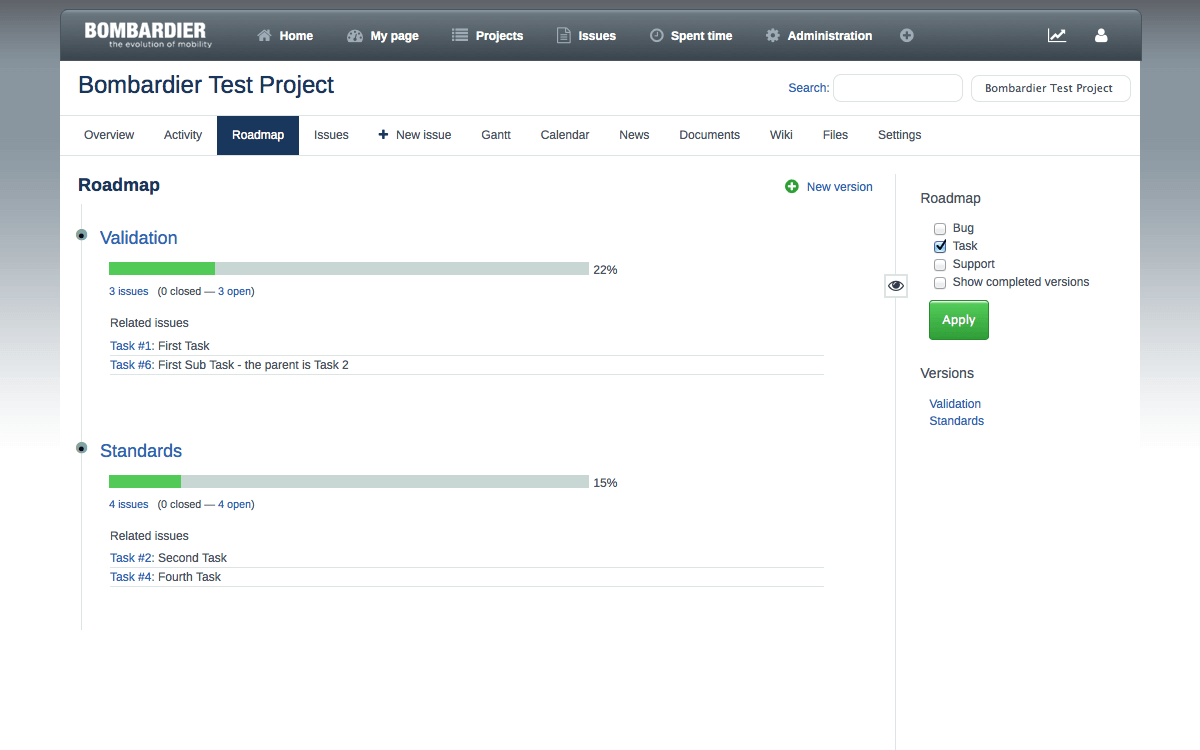Click the Standards 15% progress bar
This screenshot has height=750, width=1200.
(x=349, y=482)
